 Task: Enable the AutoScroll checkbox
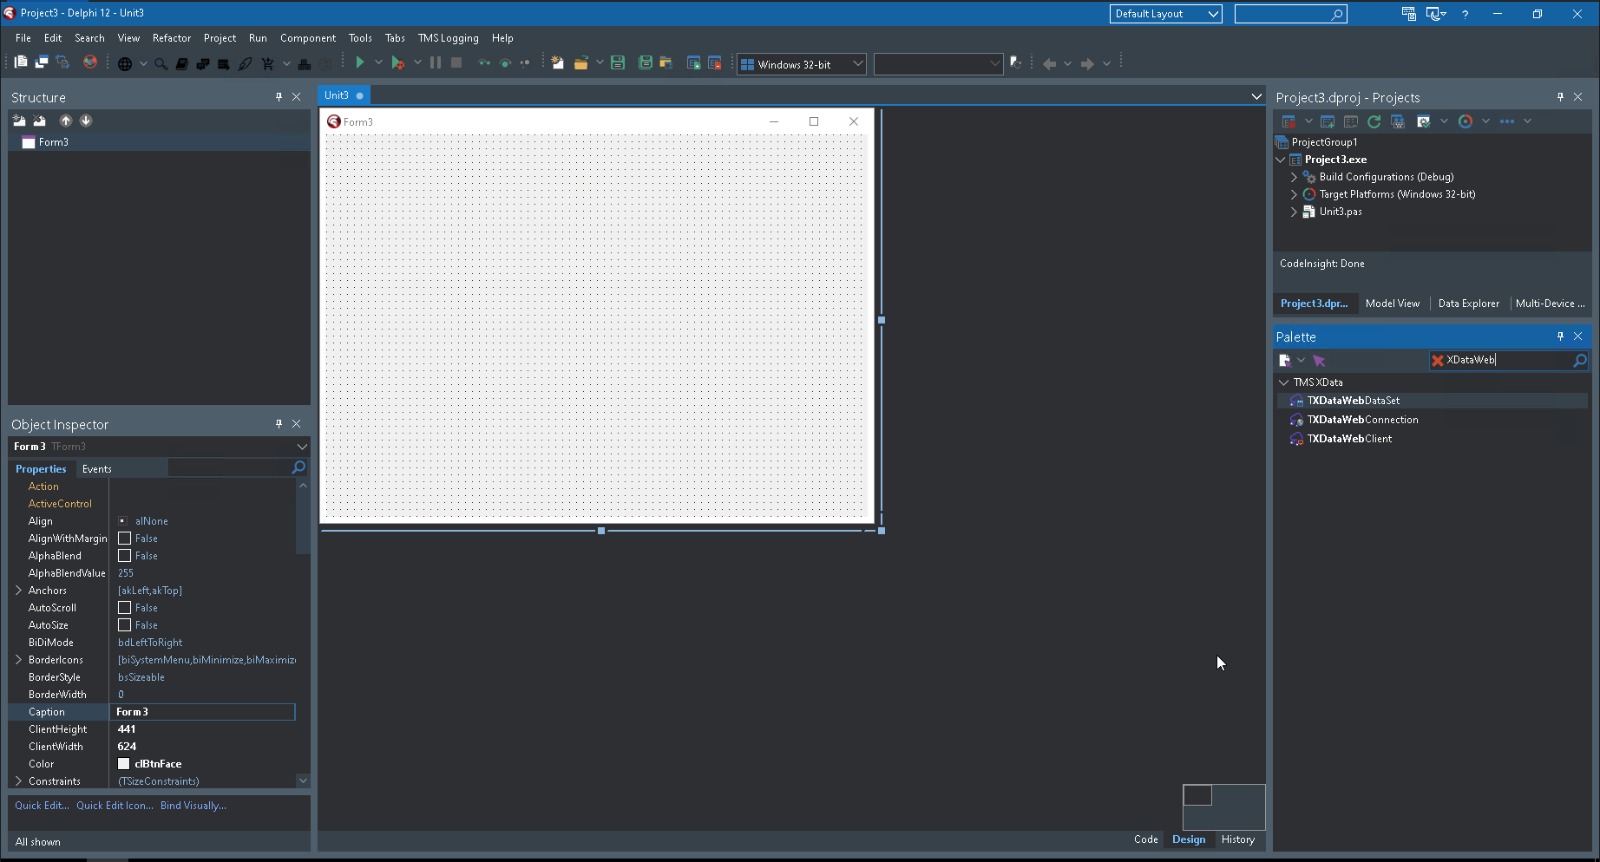[x=125, y=608]
